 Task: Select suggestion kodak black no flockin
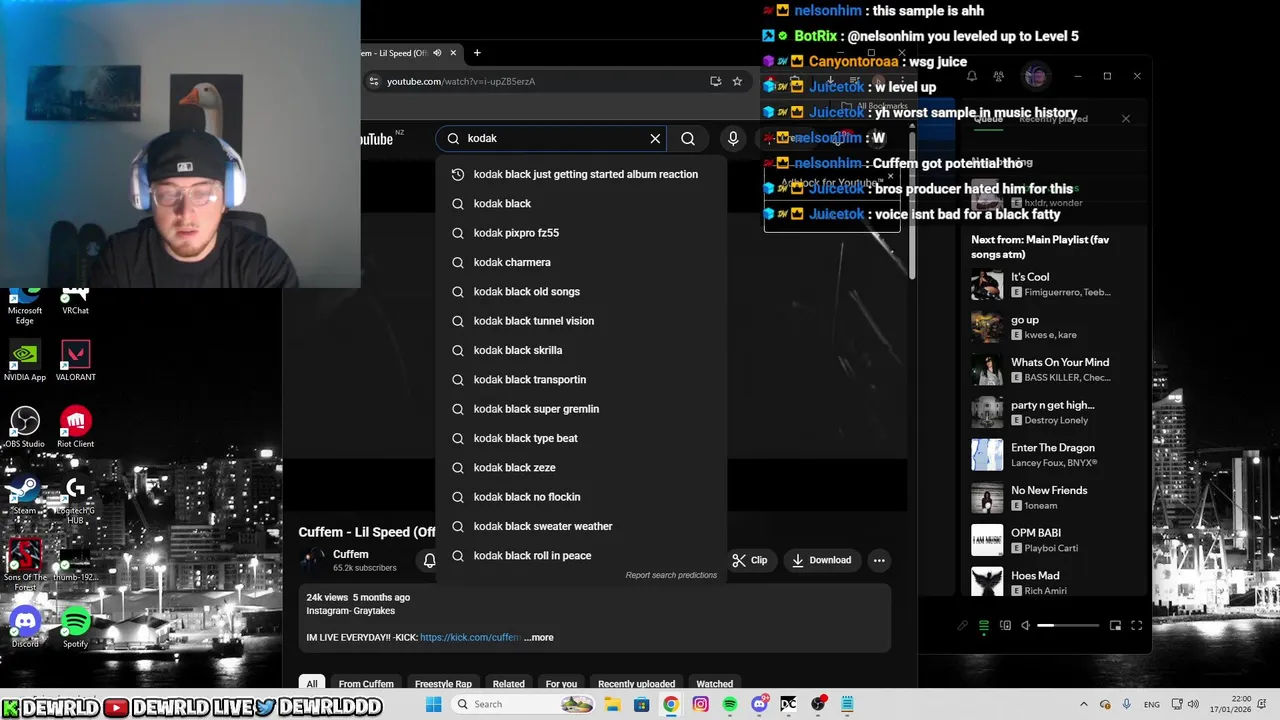pyautogui.click(x=581, y=497)
